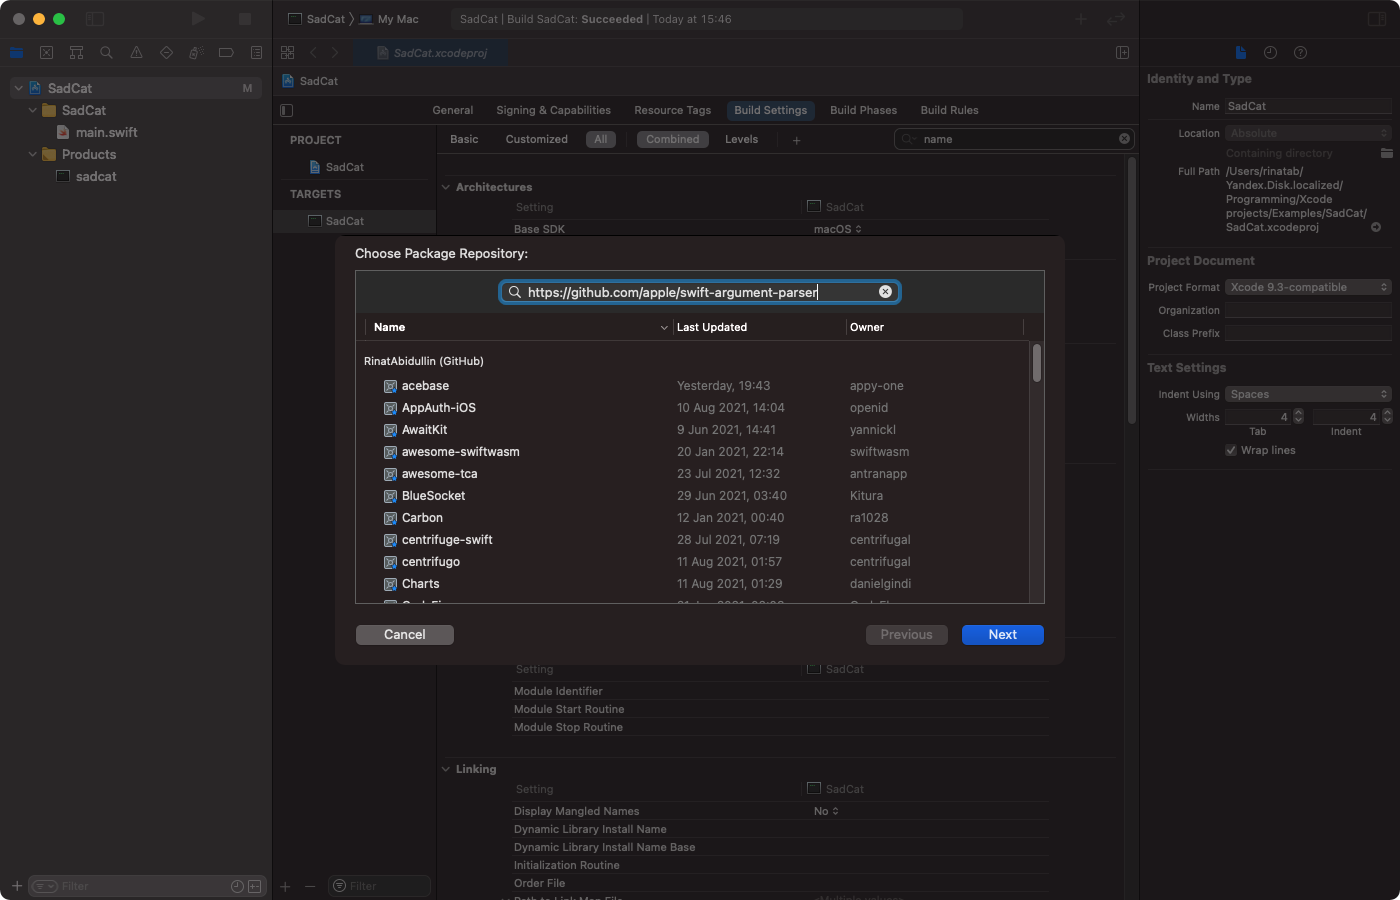Click the Stop button in toolbar
1400x900 pixels.
245,19
